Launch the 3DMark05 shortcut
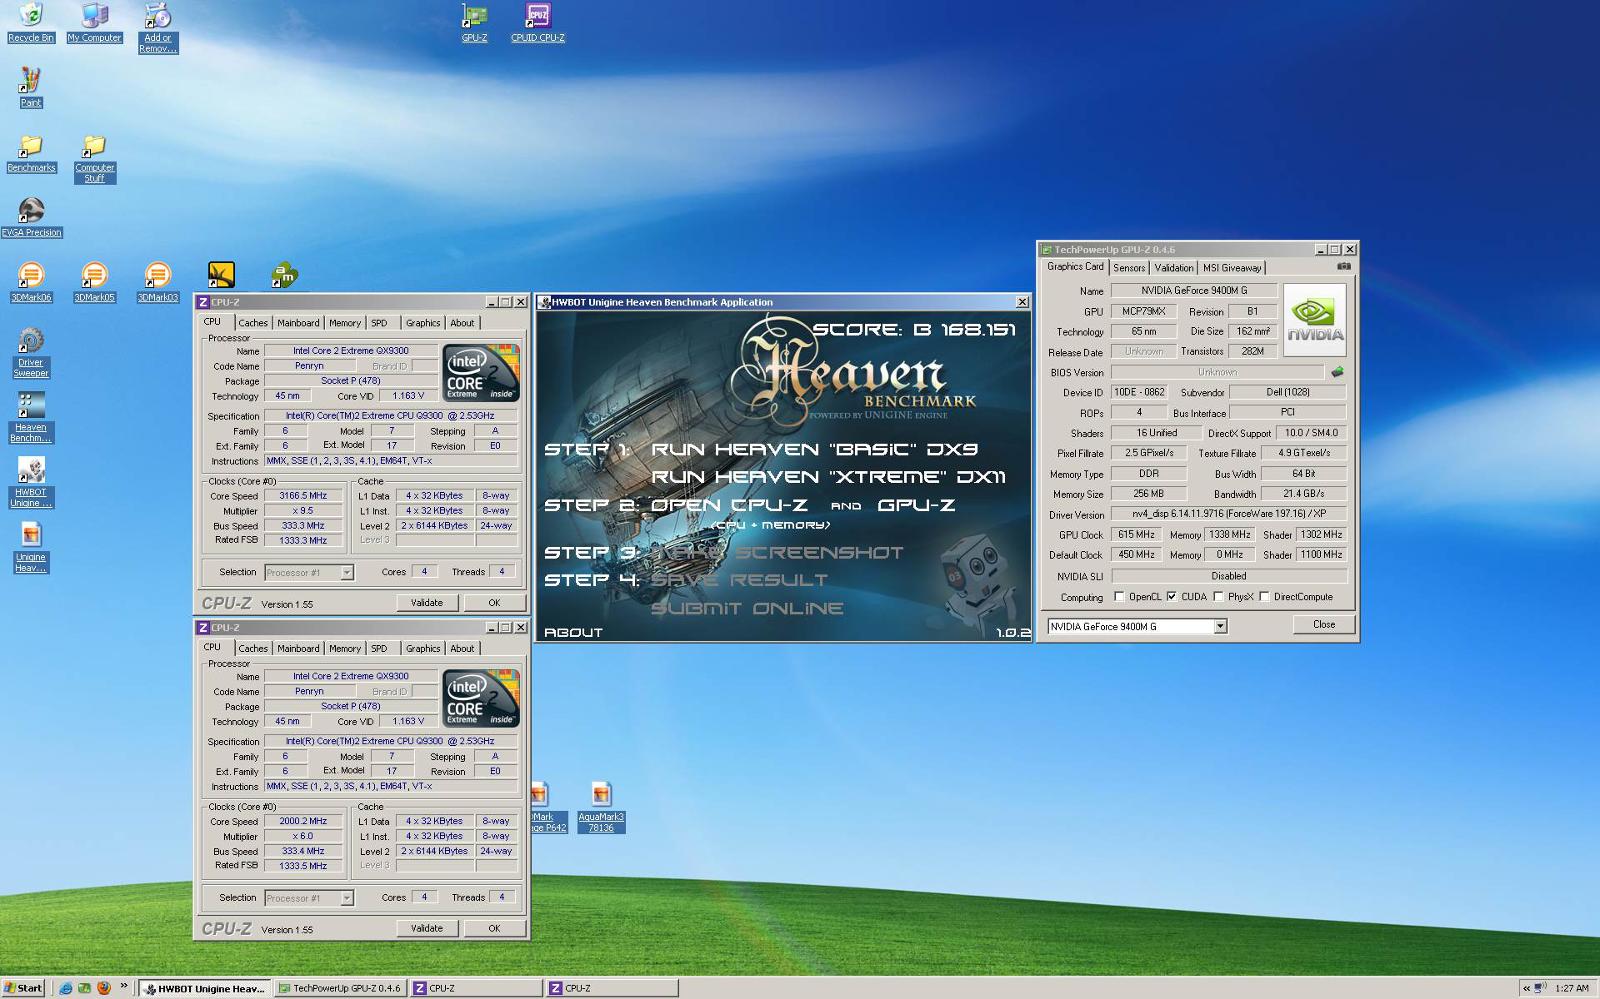This screenshot has width=1600, height=999. (94, 281)
